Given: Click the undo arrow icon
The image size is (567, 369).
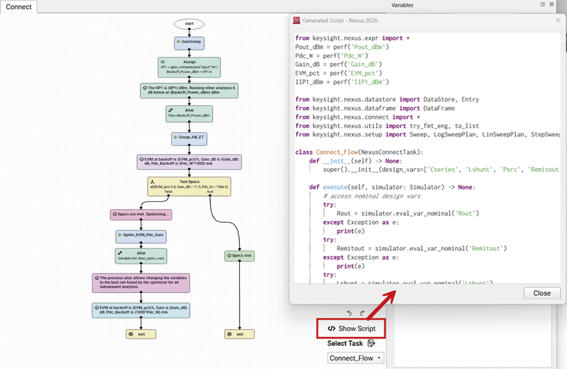Looking at the screenshot, I should [x=349, y=313].
